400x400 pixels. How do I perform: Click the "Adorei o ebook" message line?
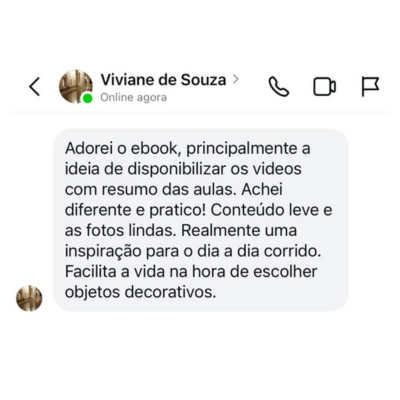click(187, 149)
